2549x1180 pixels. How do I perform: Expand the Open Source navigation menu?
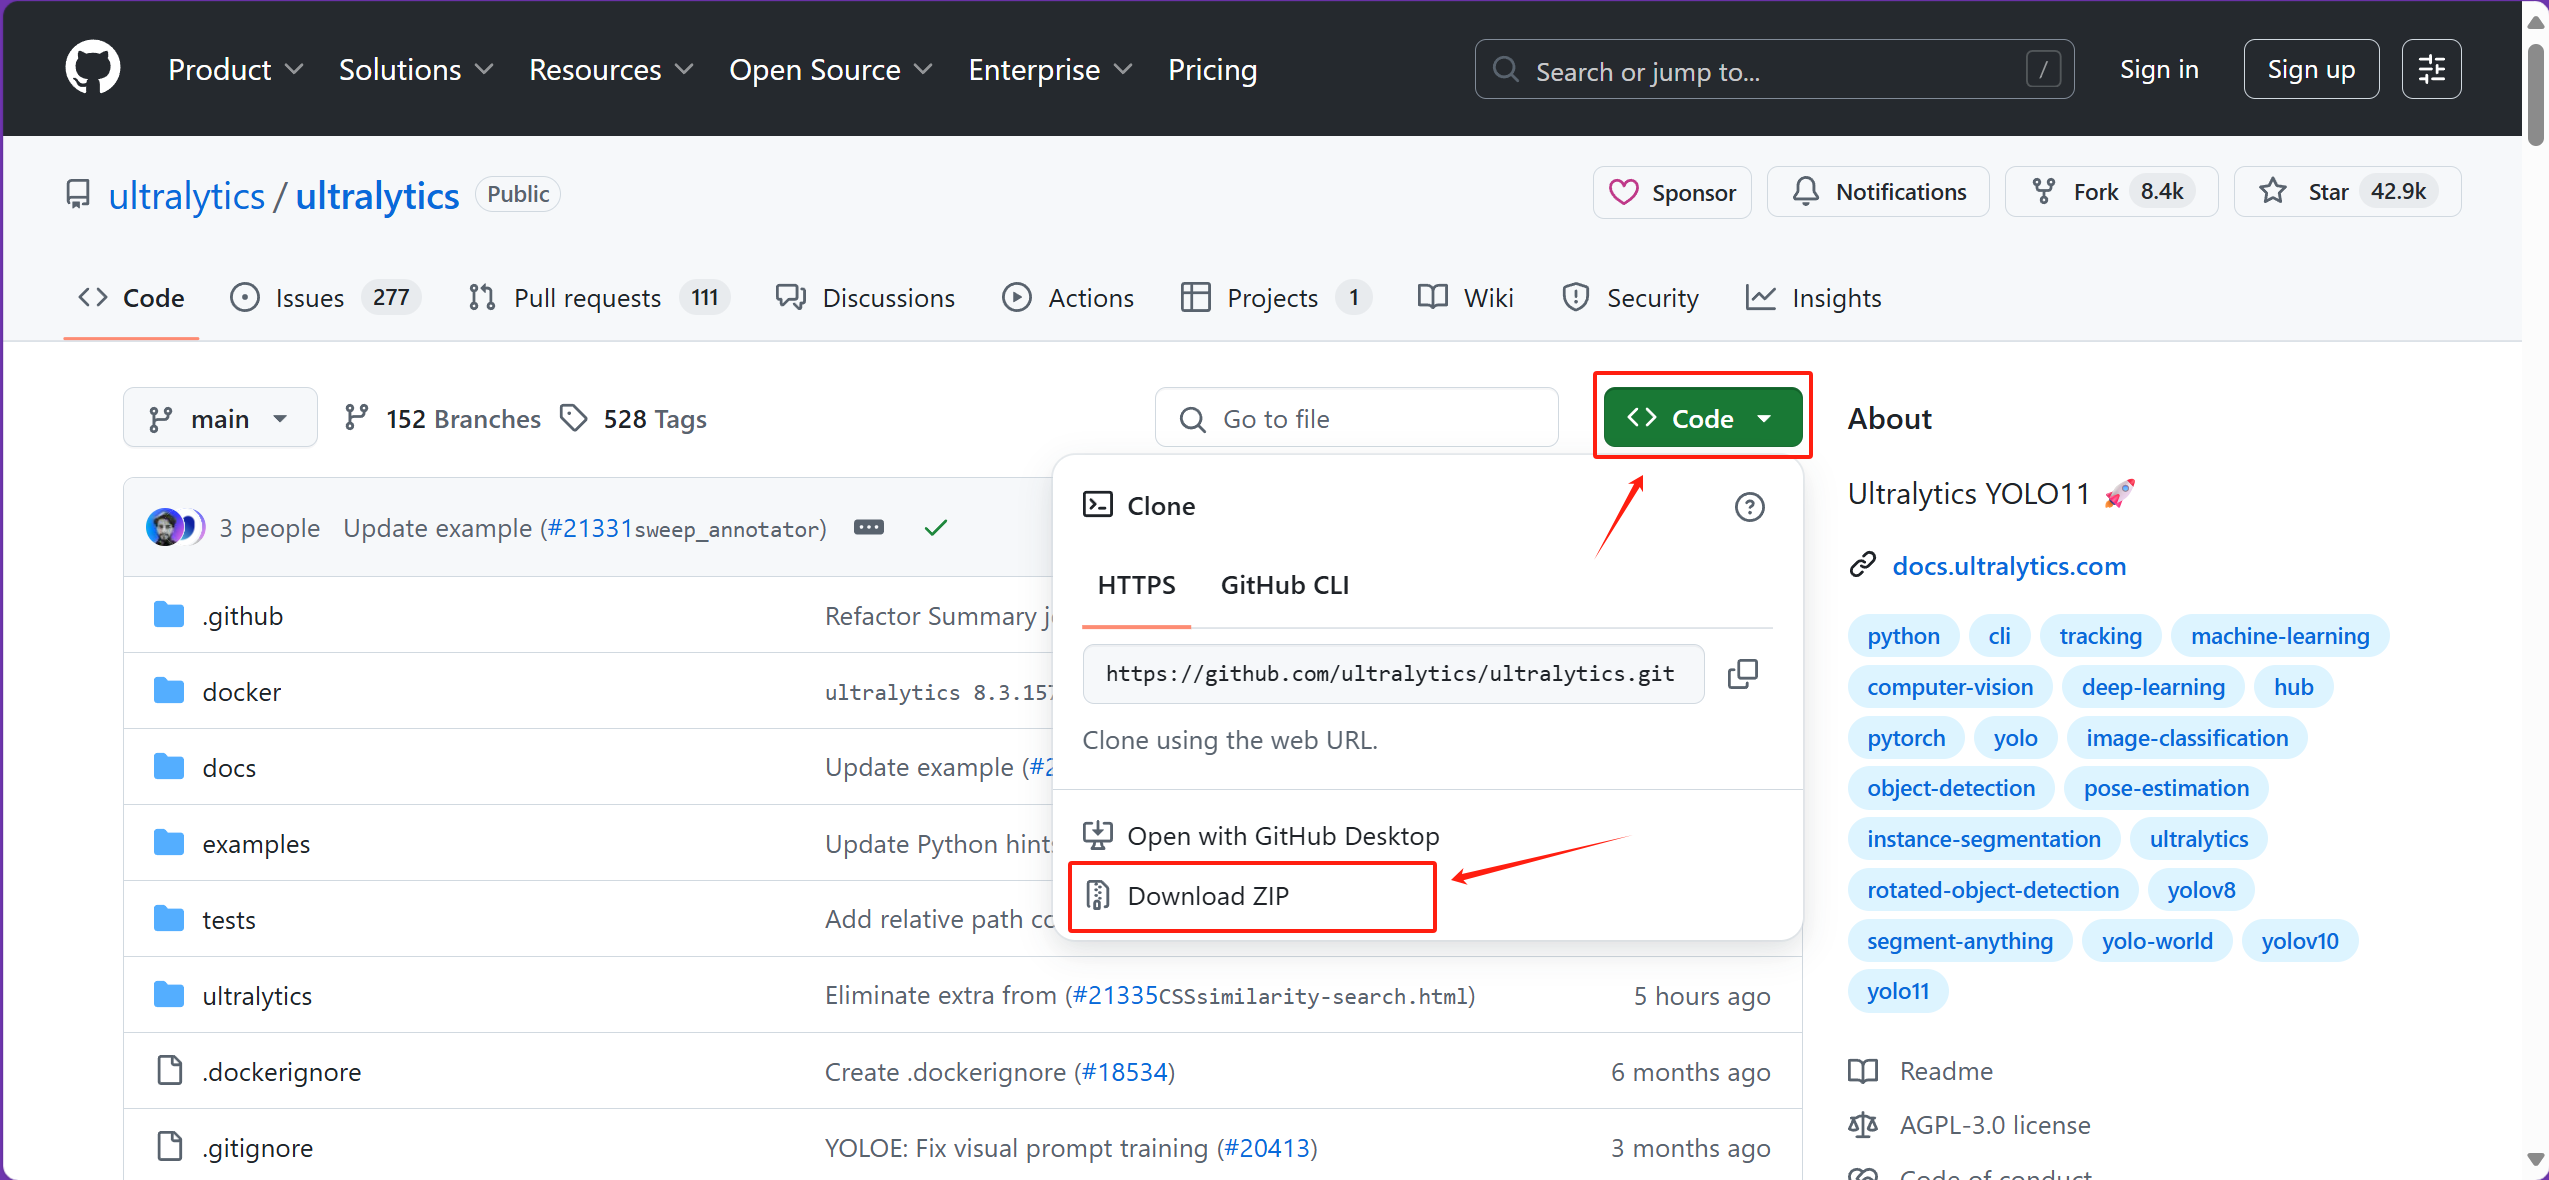click(830, 69)
